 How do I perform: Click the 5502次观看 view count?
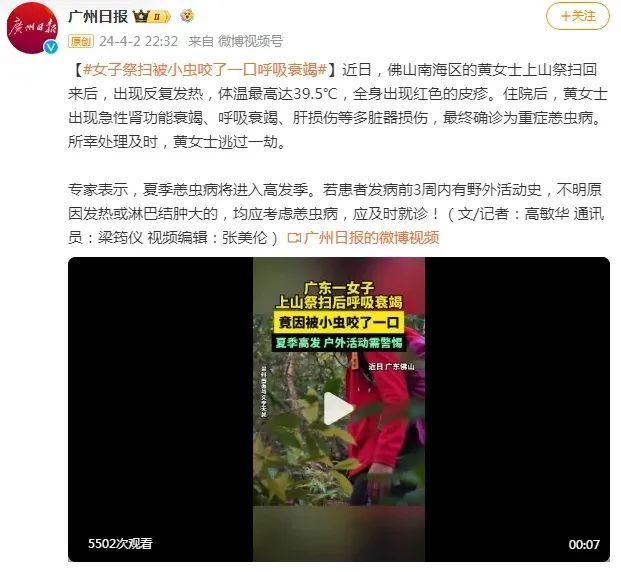(x=120, y=543)
